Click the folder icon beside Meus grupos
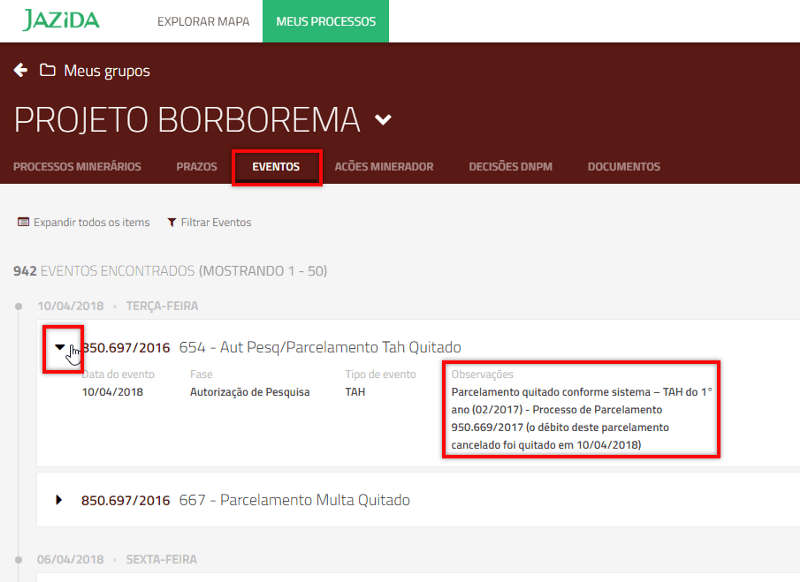Viewport: 800px width, 582px height. (x=47, y=70)
